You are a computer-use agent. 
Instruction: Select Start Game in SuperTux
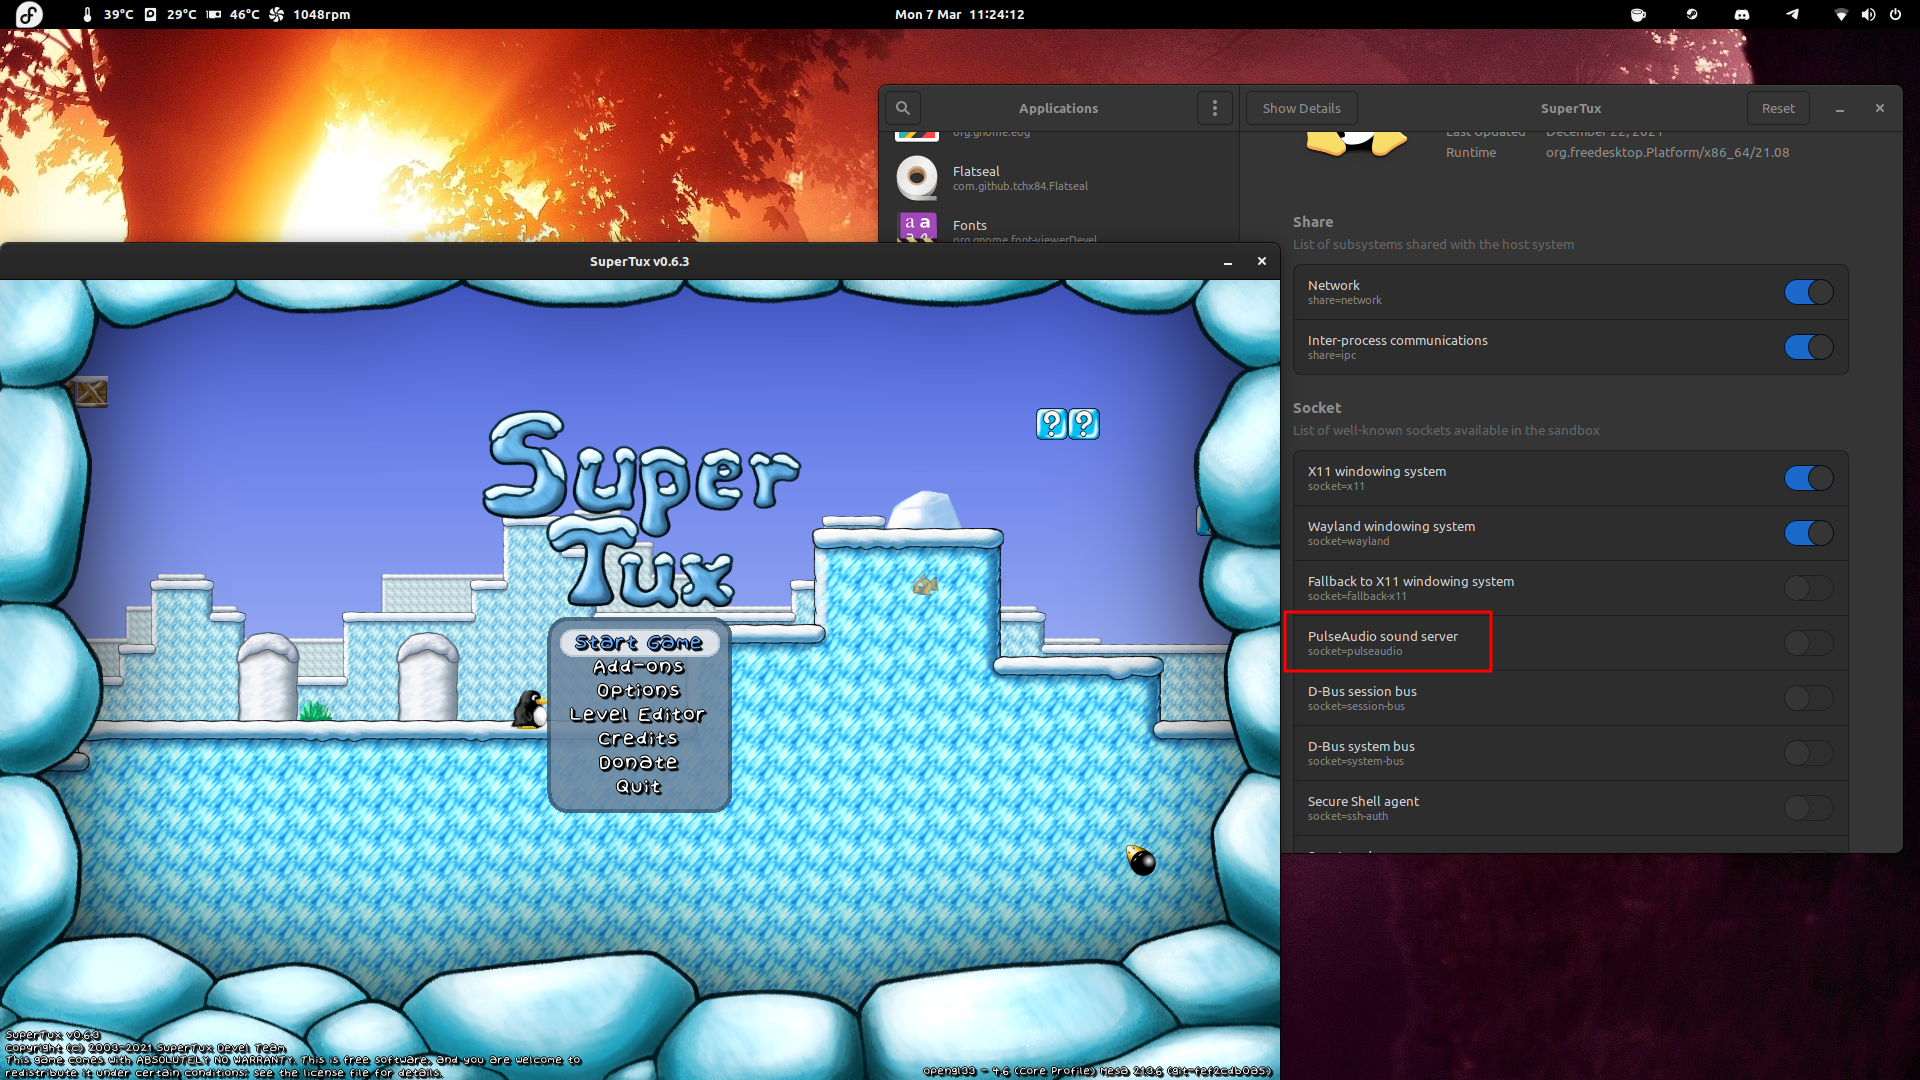tap(638, 643)
